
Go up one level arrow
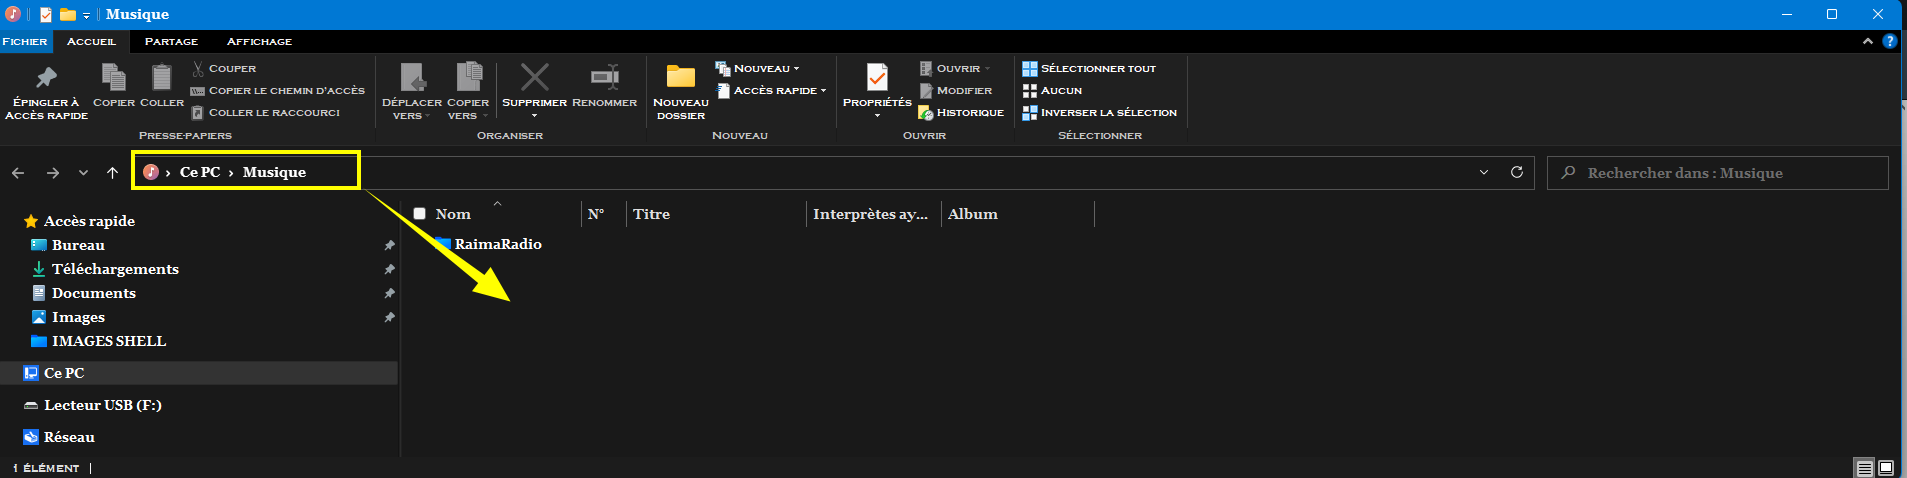click(112, 173)
